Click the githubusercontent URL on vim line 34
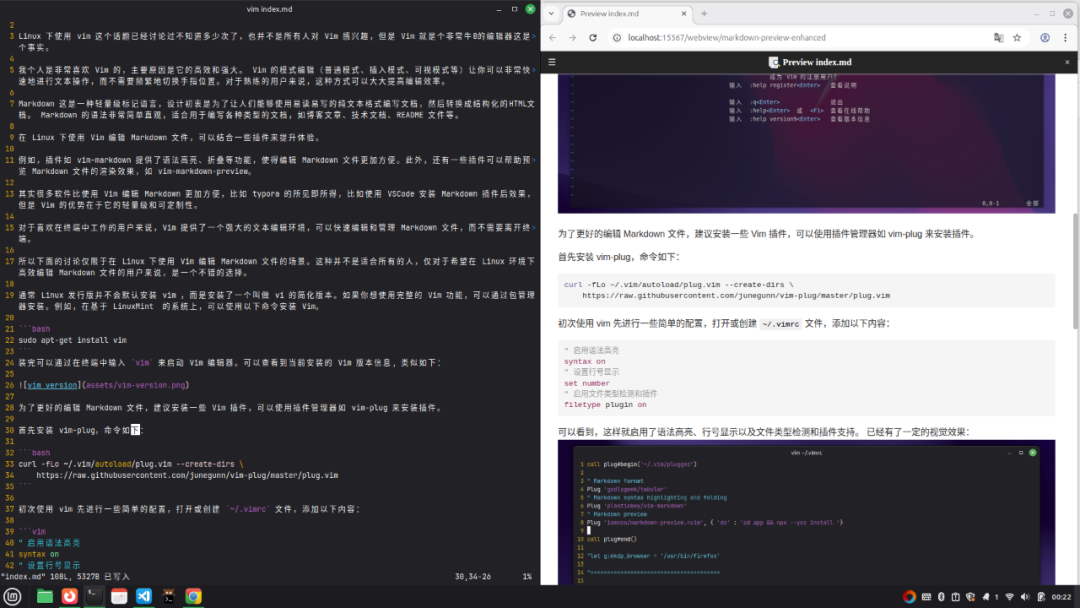This screenshot has width=1080, height=608. point(187,476)
